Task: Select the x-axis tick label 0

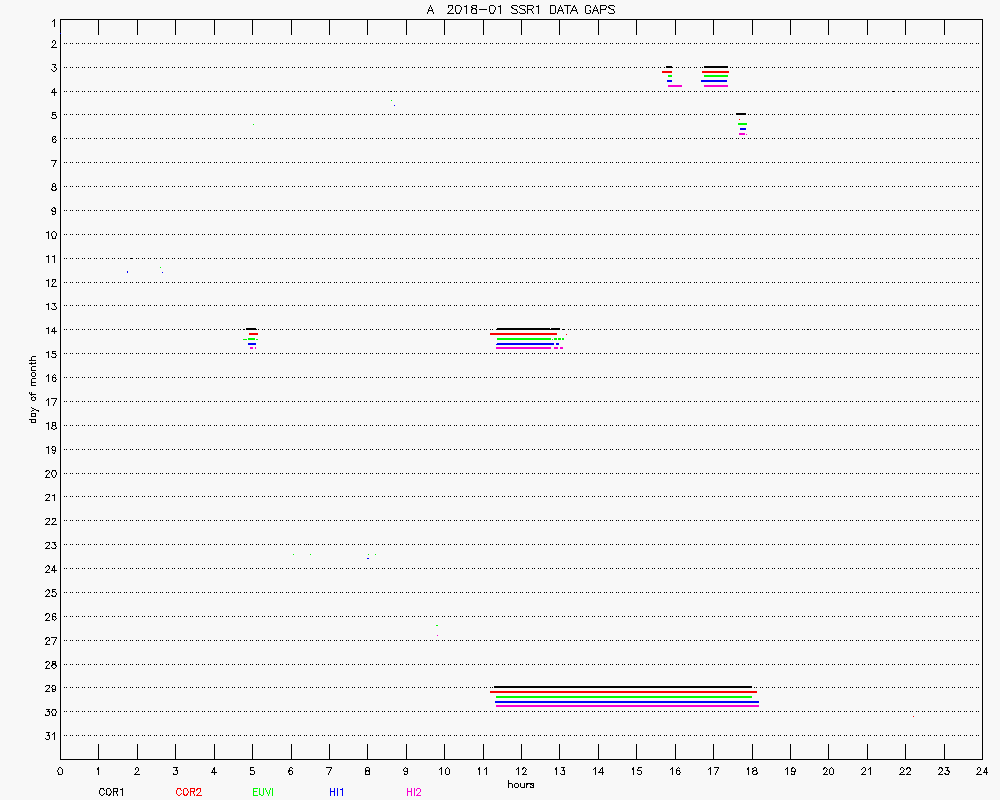Action: 60,771
